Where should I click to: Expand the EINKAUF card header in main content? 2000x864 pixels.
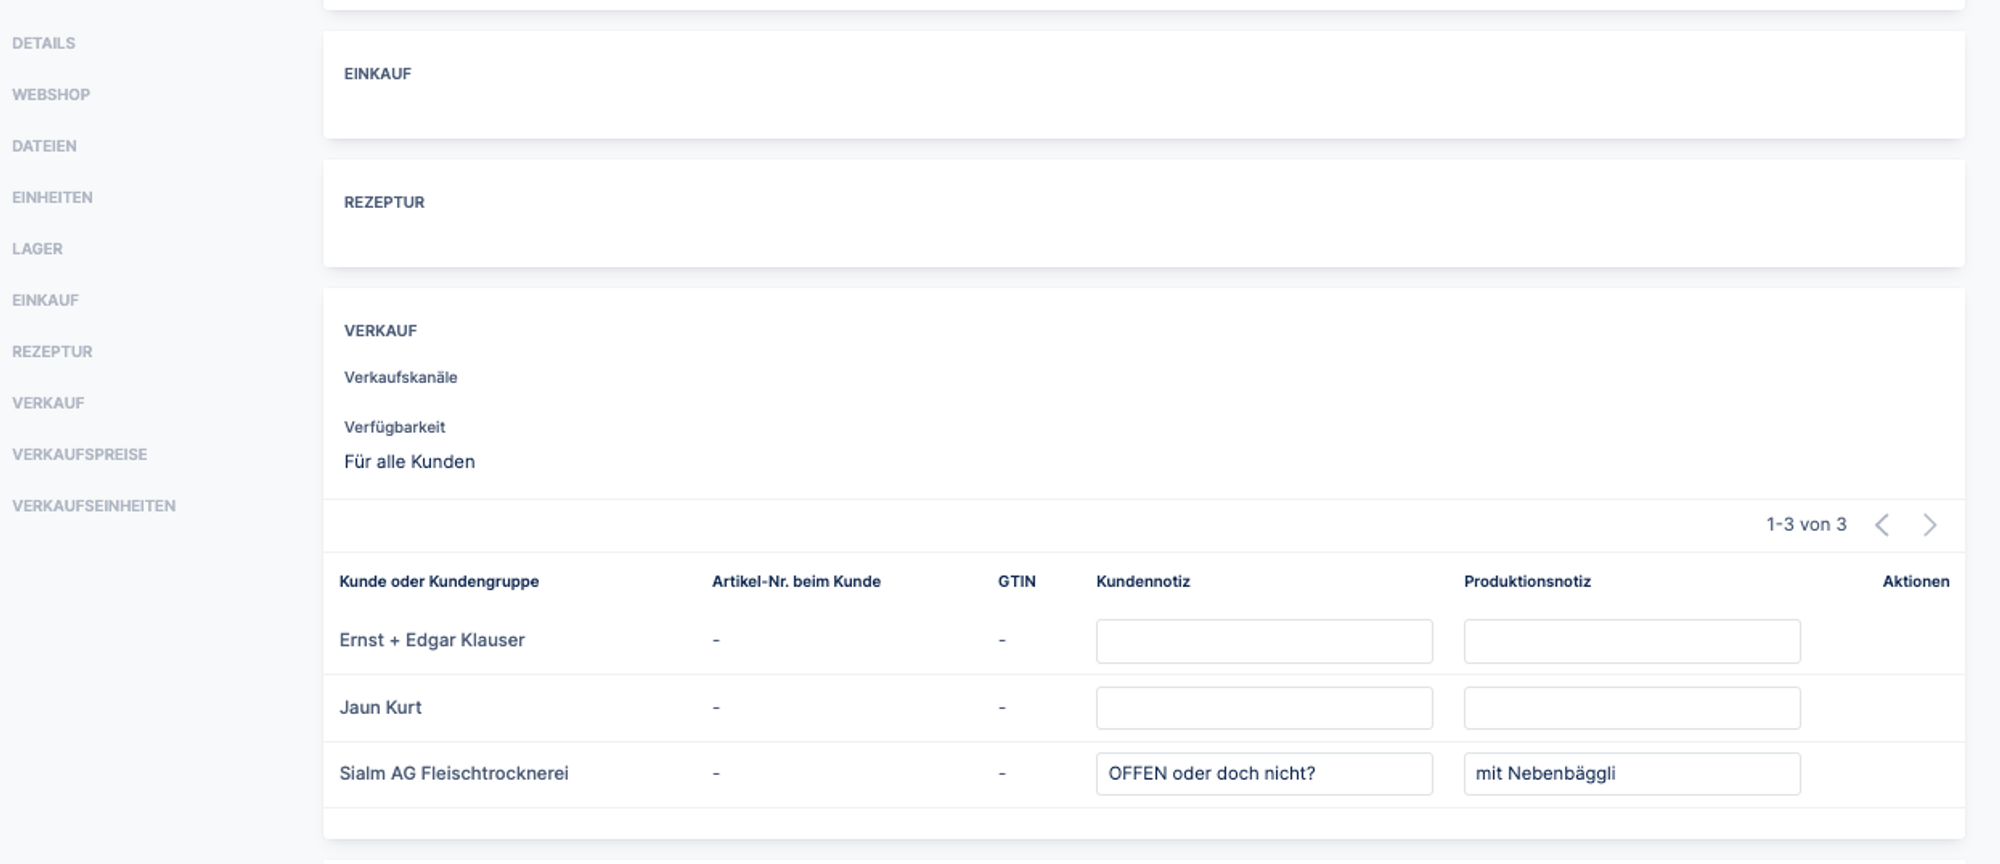click(378, 74)
